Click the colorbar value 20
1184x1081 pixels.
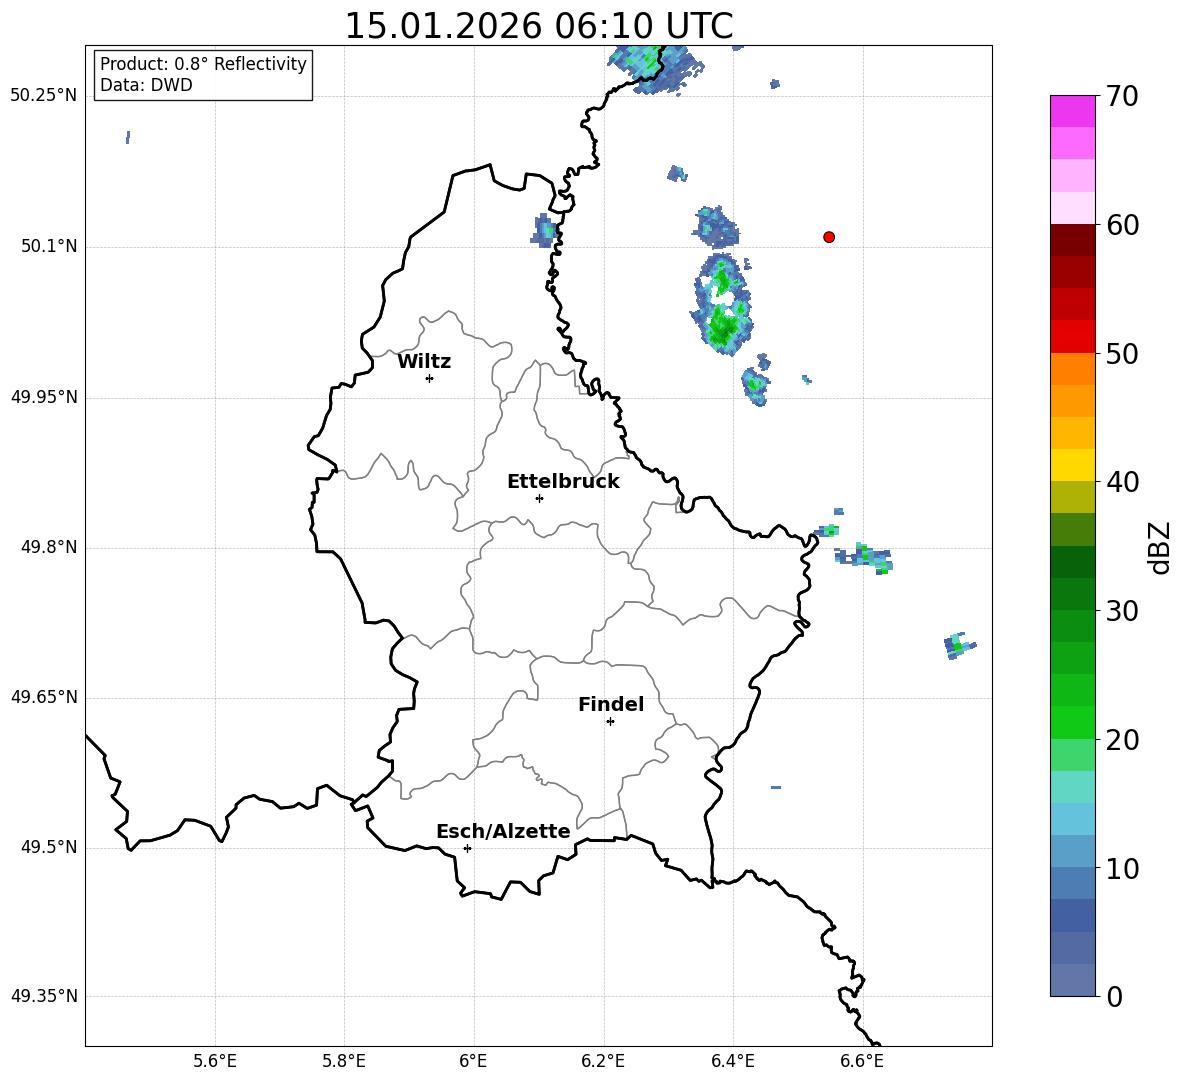tap(1122, 740)
